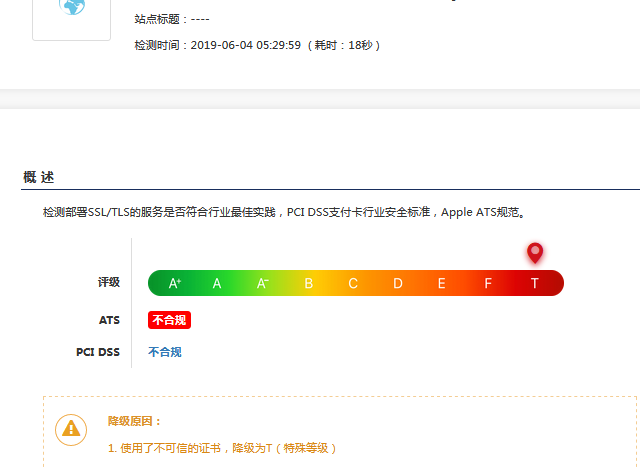Select the E grade segment
Screen dimensions: 640x469
pos(441,283)
